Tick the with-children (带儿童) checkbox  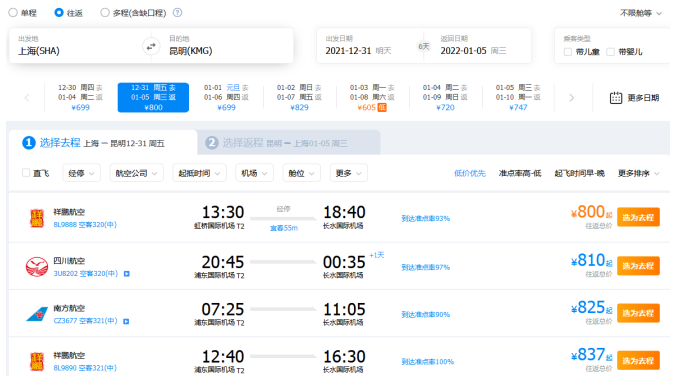[568, 52]
